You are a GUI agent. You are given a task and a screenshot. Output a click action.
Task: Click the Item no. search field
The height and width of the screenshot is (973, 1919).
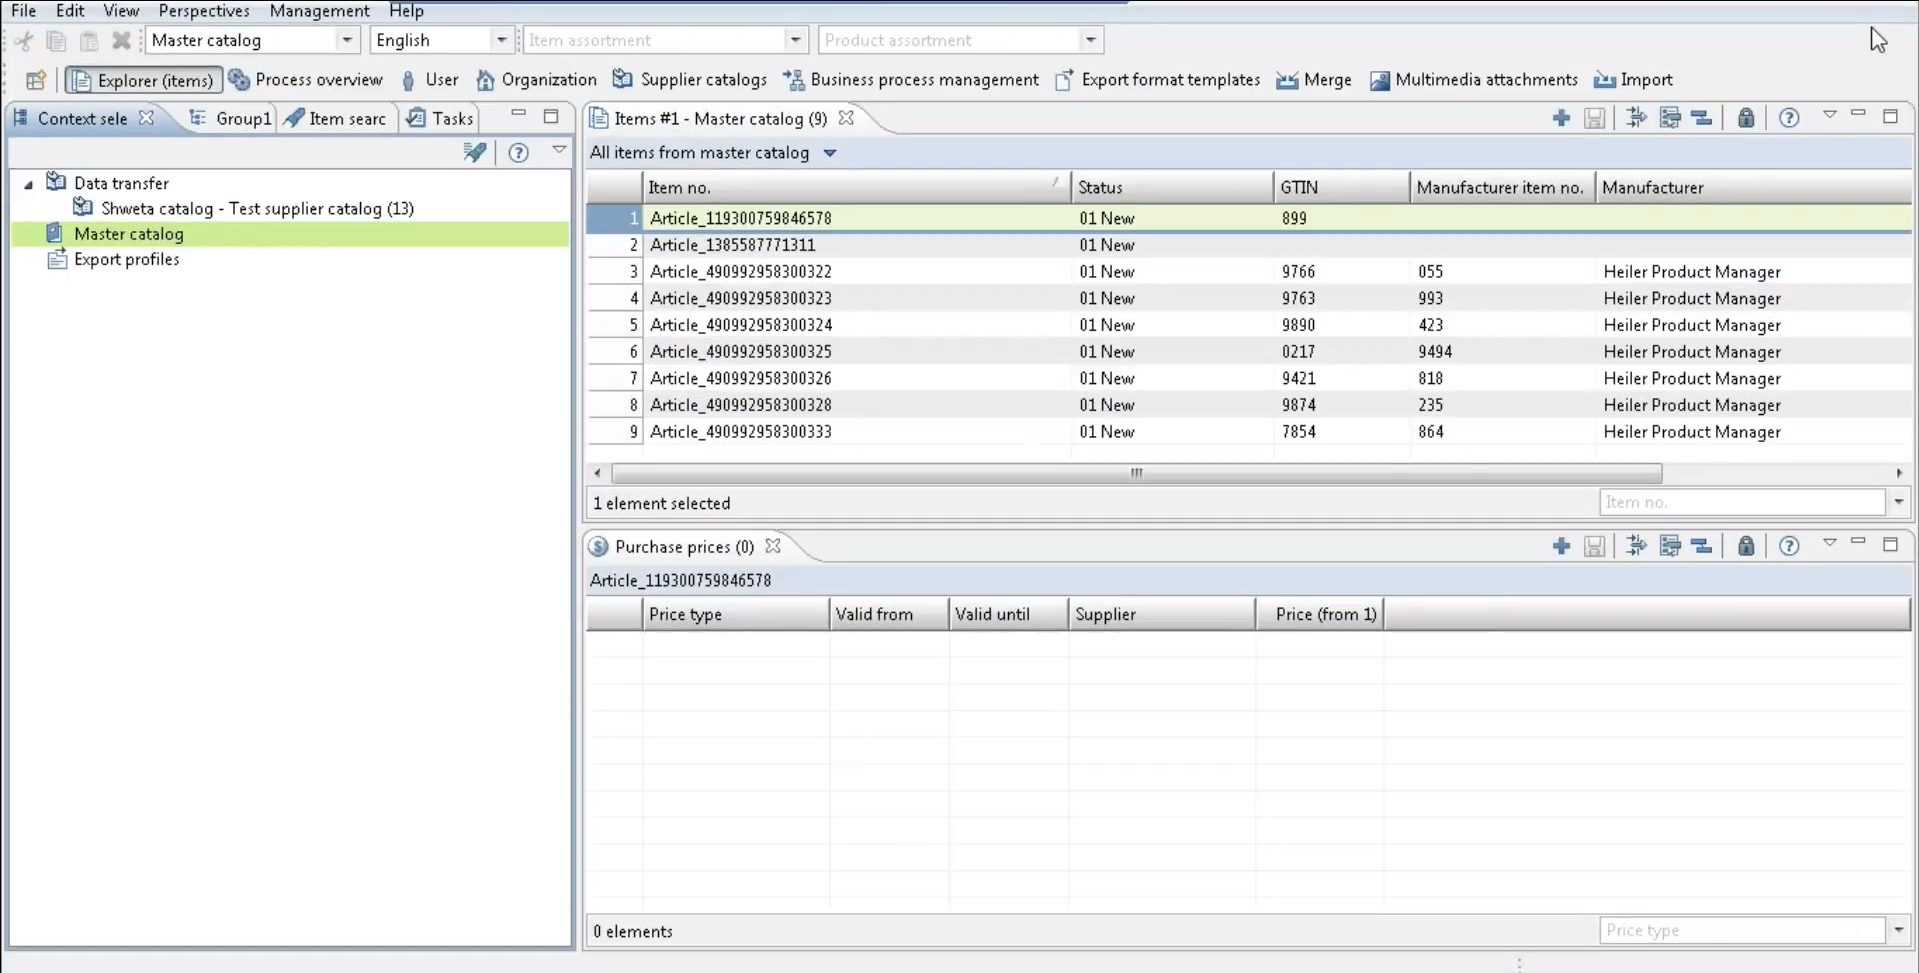[1740, 502]
